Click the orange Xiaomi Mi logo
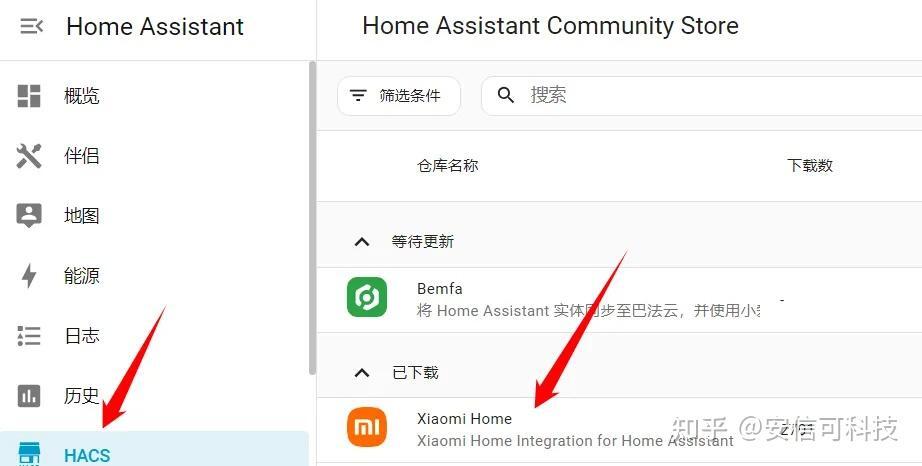 [x=367, y=427]
